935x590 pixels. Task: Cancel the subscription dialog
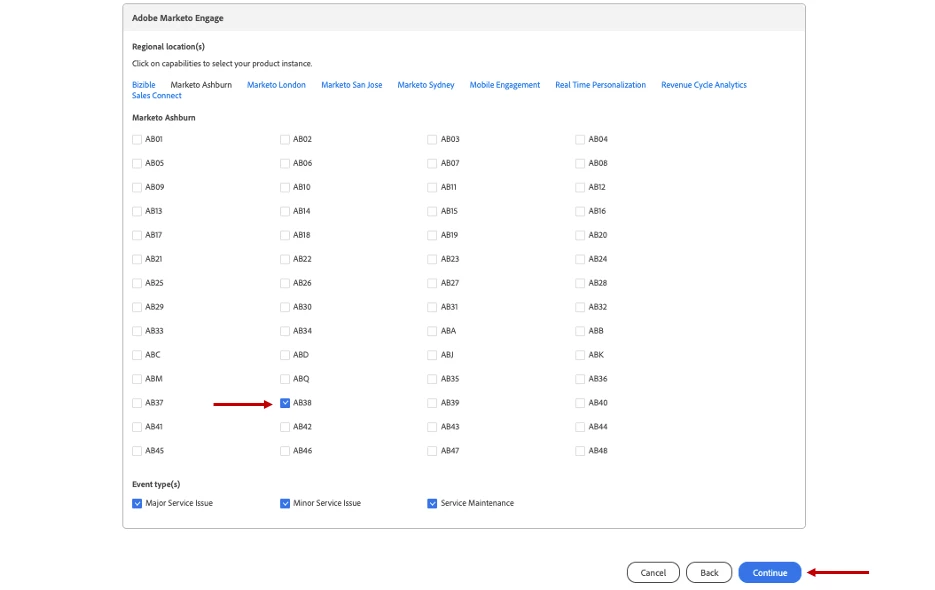(653, 573)
